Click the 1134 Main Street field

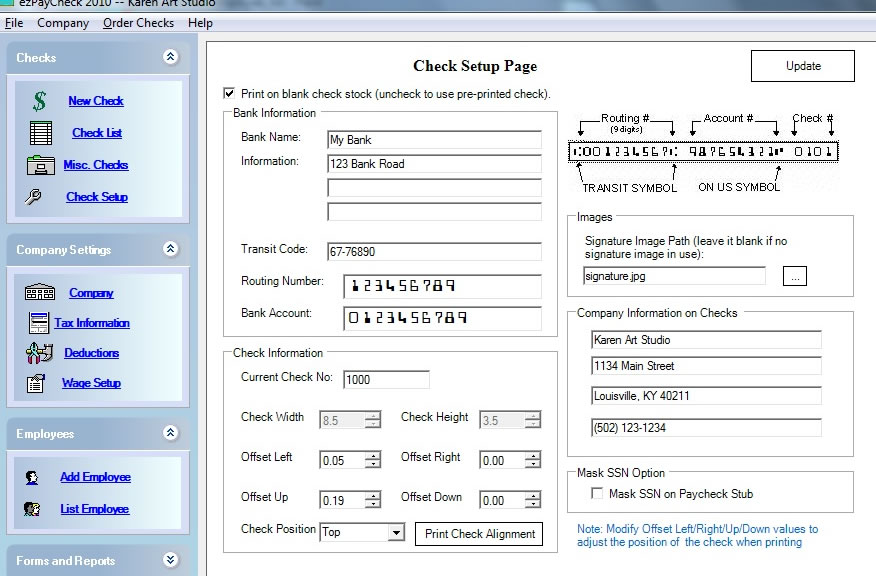tap(706, 366)
